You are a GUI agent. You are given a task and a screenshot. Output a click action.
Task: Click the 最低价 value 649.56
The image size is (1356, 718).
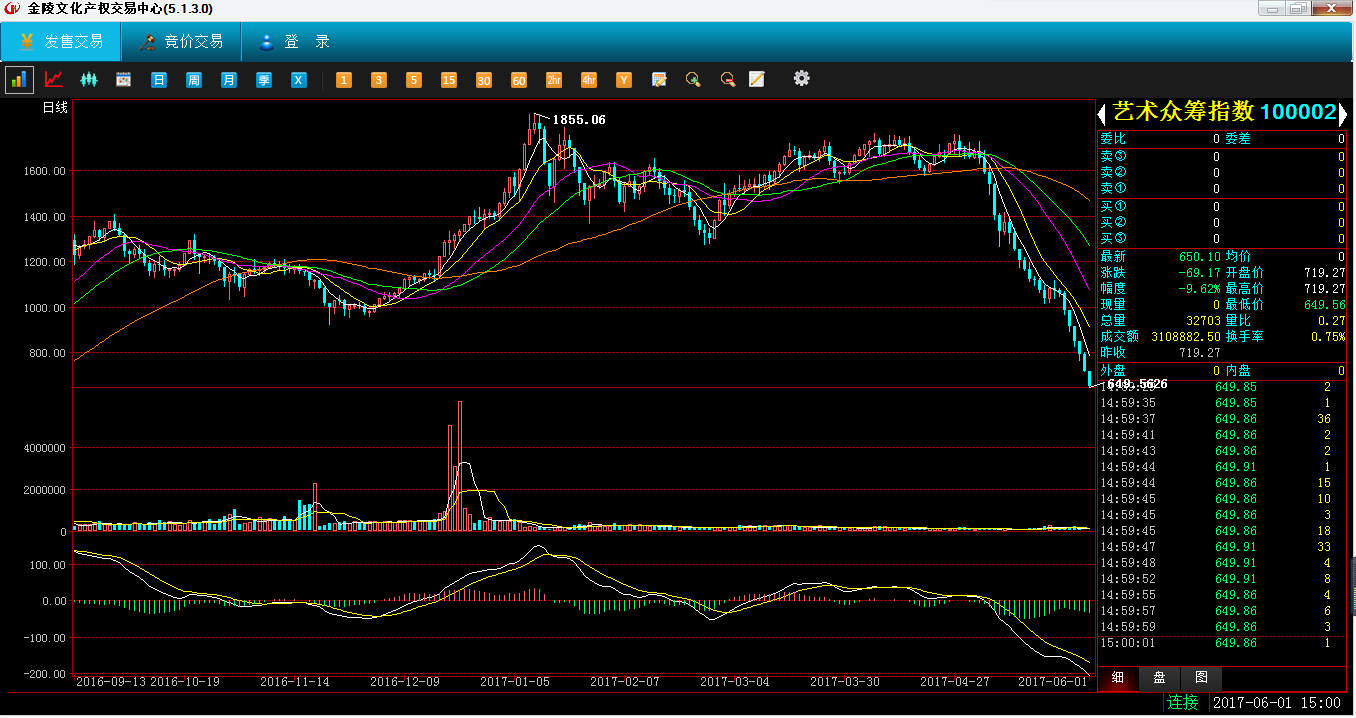pos(1325,304)
